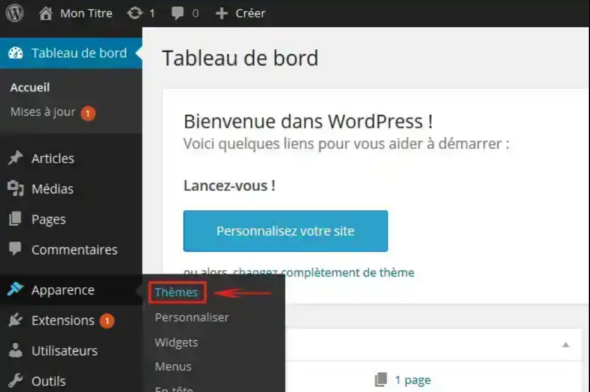Open the Médias menu

(52, 189)
